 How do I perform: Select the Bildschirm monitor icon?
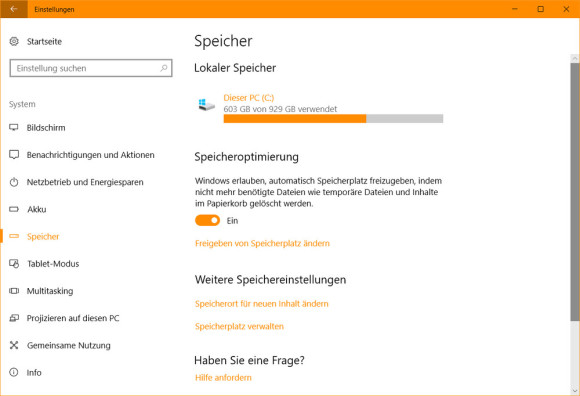14,128
